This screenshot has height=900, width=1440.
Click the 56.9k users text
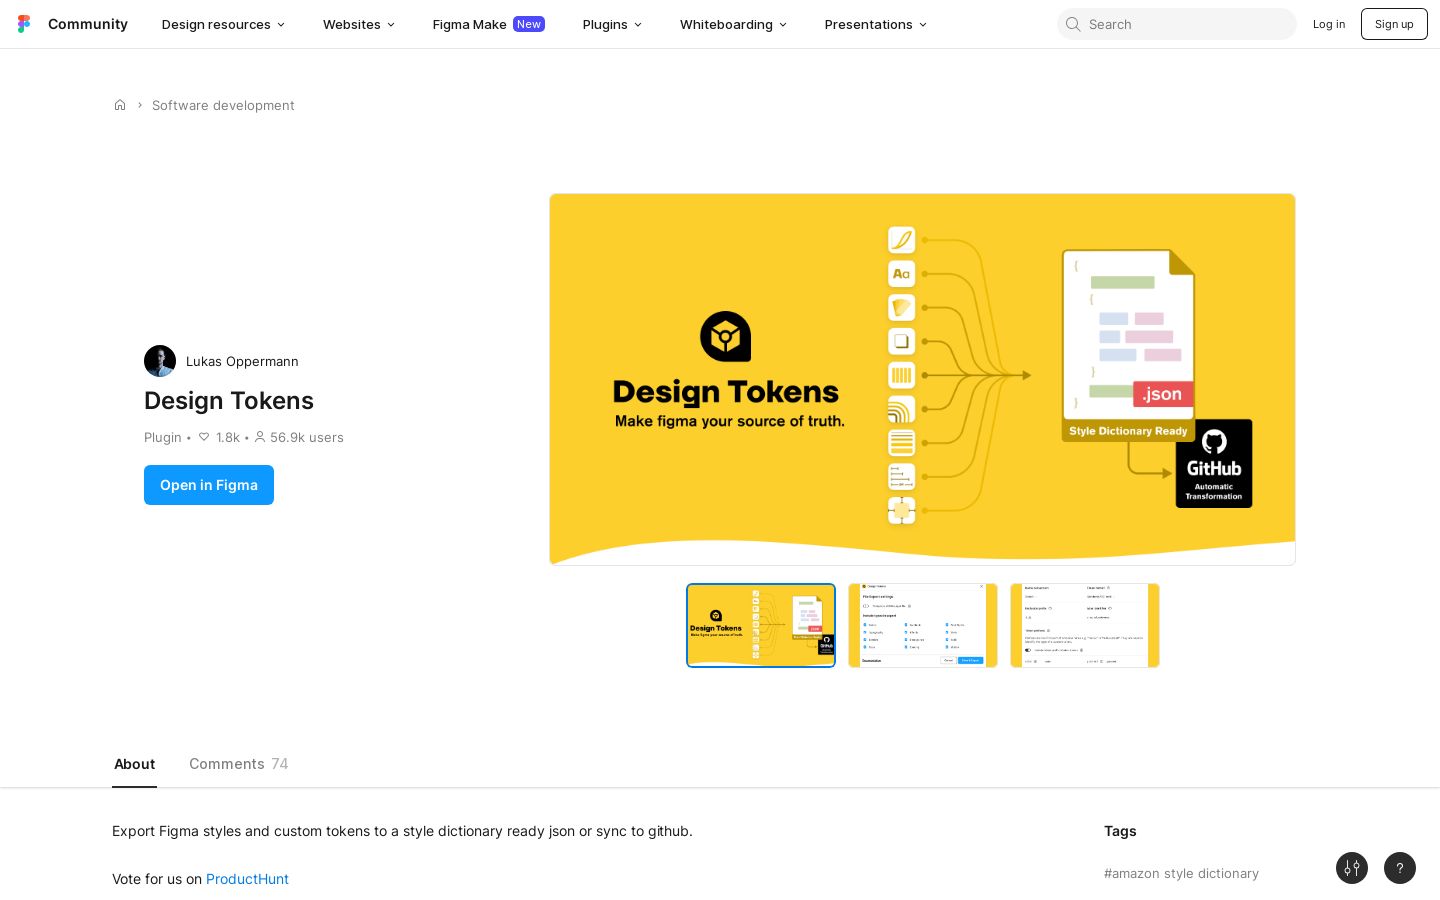pos(307,437)
